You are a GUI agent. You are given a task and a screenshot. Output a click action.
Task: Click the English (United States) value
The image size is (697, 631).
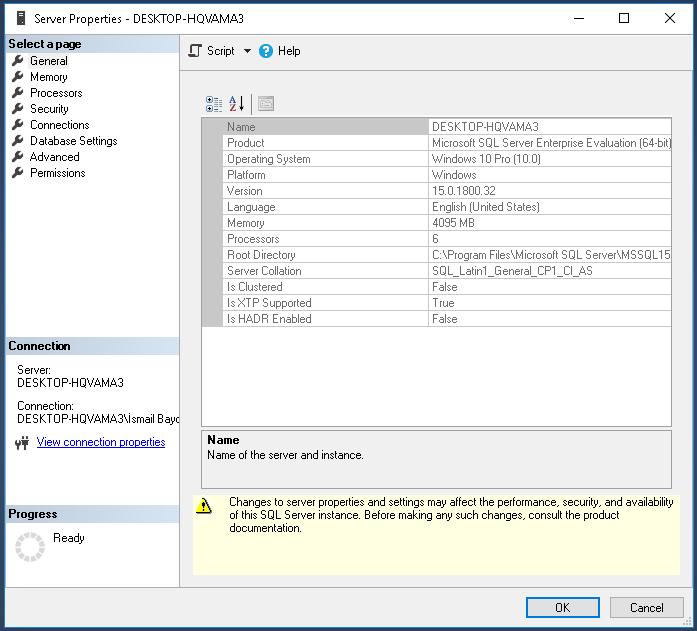485,207
